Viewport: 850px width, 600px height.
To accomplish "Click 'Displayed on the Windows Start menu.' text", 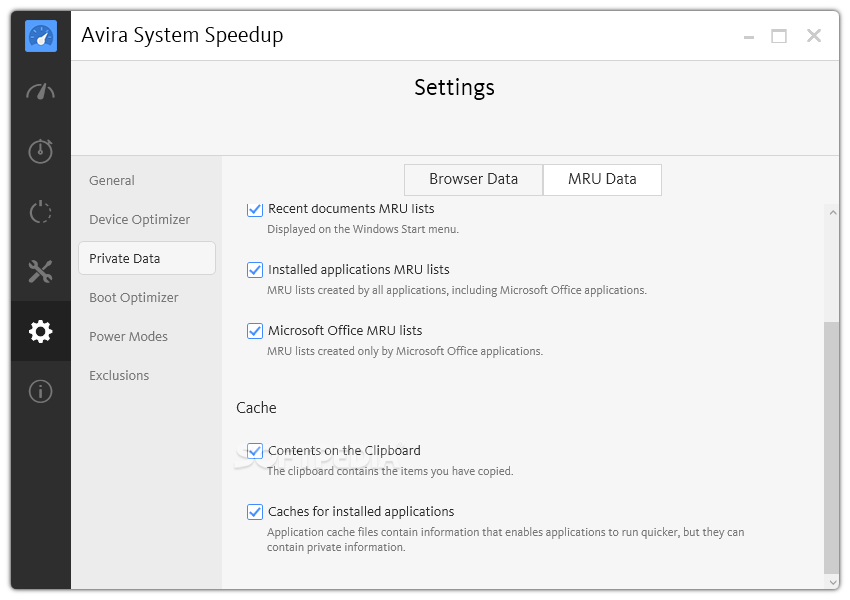I will click(363, 229).
